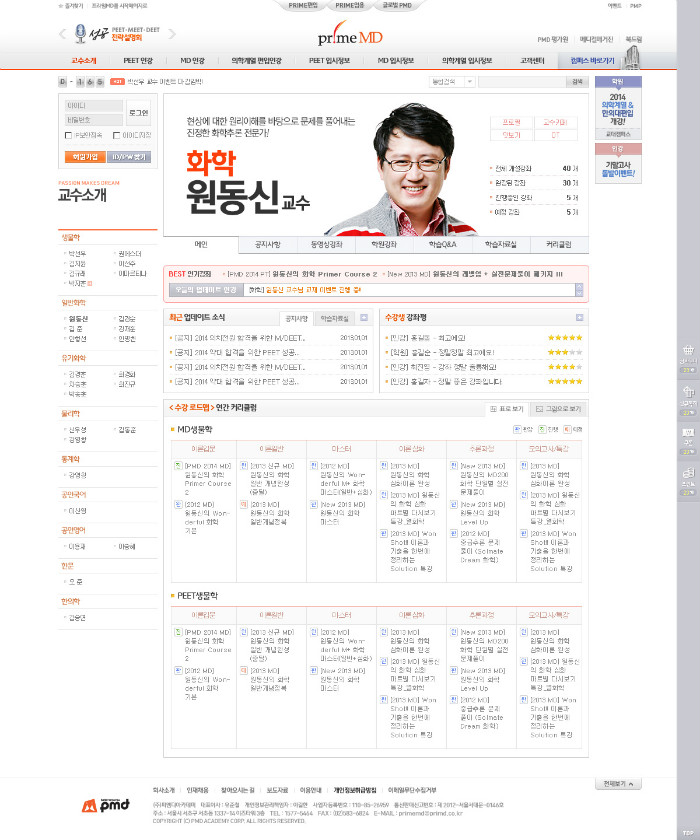Click the PRIME편입 top tab
Viewport: 700px width, 840px height.
click(x=303, y=5)
